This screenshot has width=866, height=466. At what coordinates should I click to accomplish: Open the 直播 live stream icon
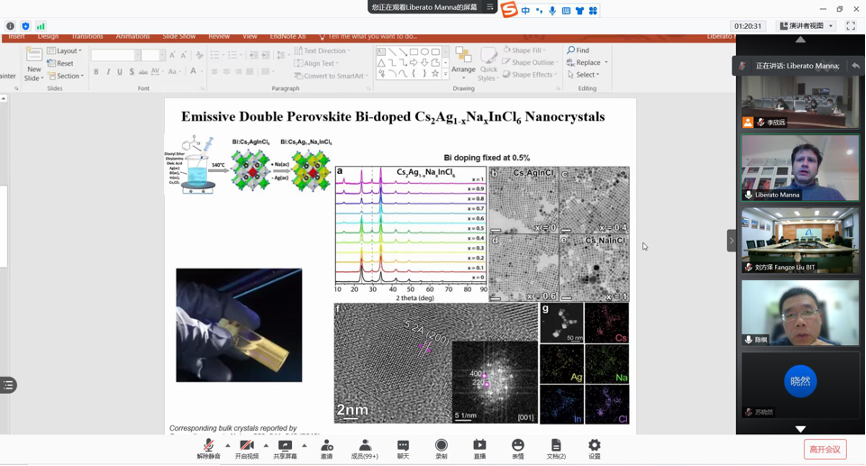479,446
